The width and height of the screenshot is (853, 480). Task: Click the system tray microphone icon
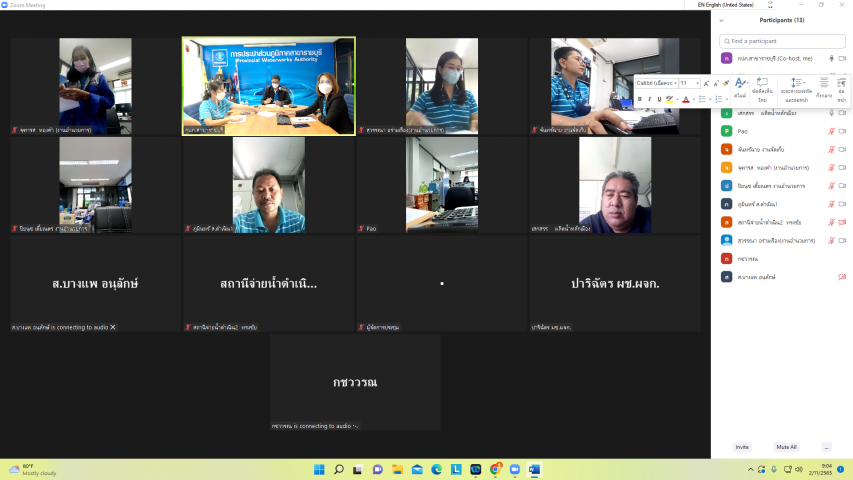(774, 469)
